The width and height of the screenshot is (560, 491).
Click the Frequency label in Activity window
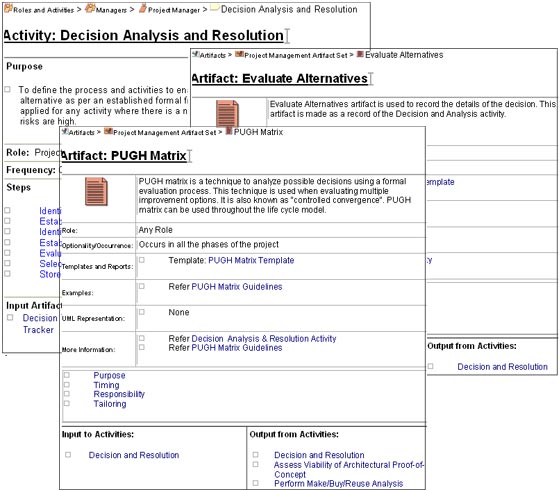tap(31, 170)
